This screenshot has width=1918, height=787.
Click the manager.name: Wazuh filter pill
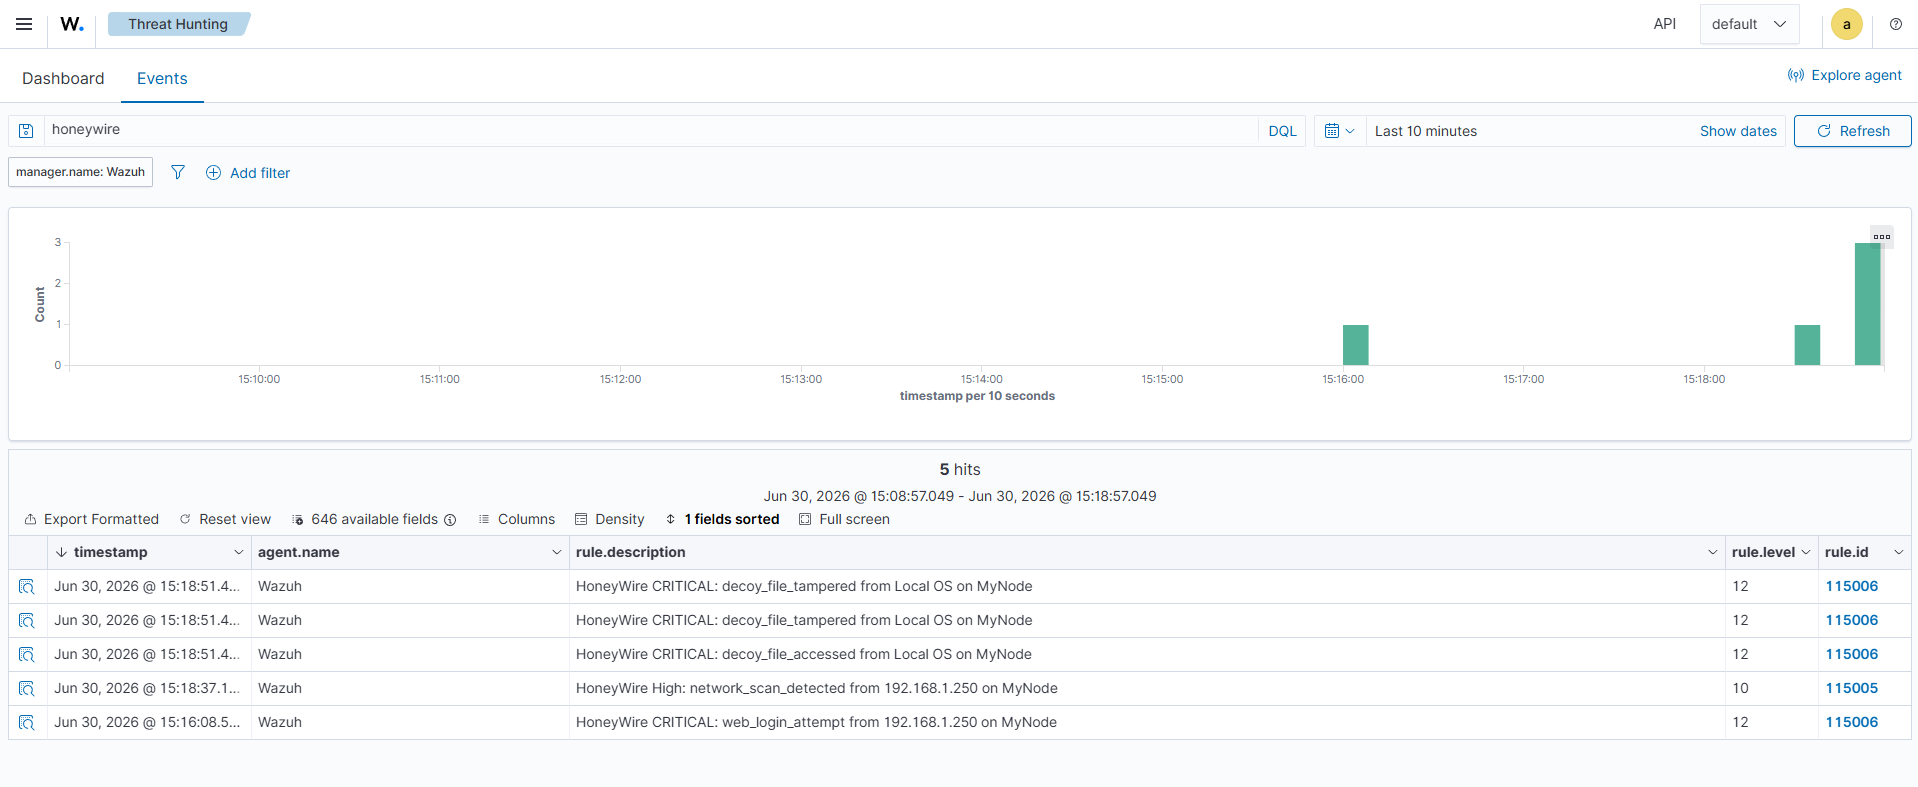[x=80, y=172]
